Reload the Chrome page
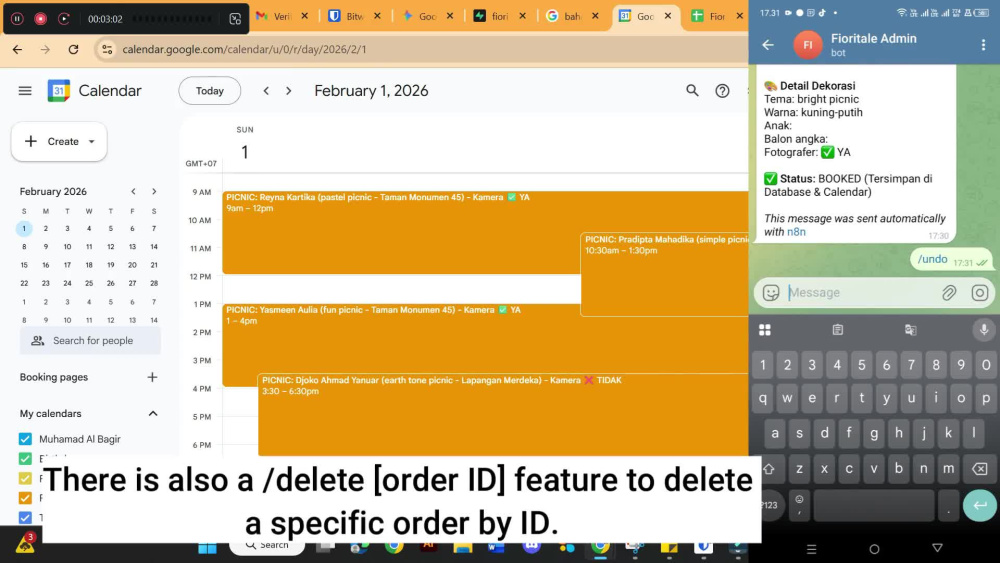Viewport: 1000px width, 563px height. click(x=73, y=49)
